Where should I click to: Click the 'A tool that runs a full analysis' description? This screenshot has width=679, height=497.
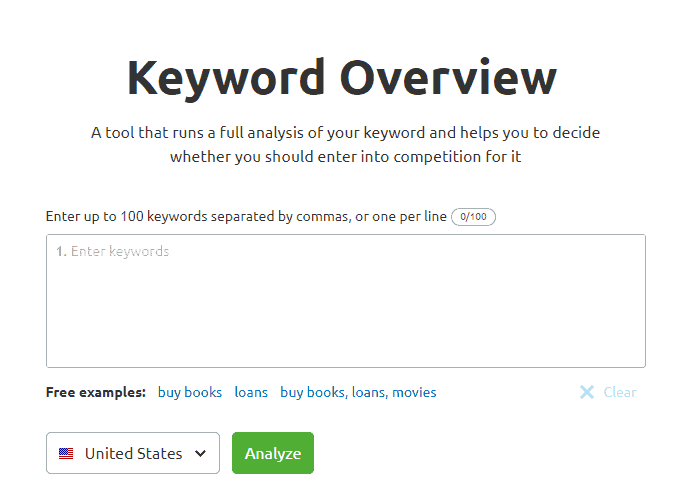[345, 145]
